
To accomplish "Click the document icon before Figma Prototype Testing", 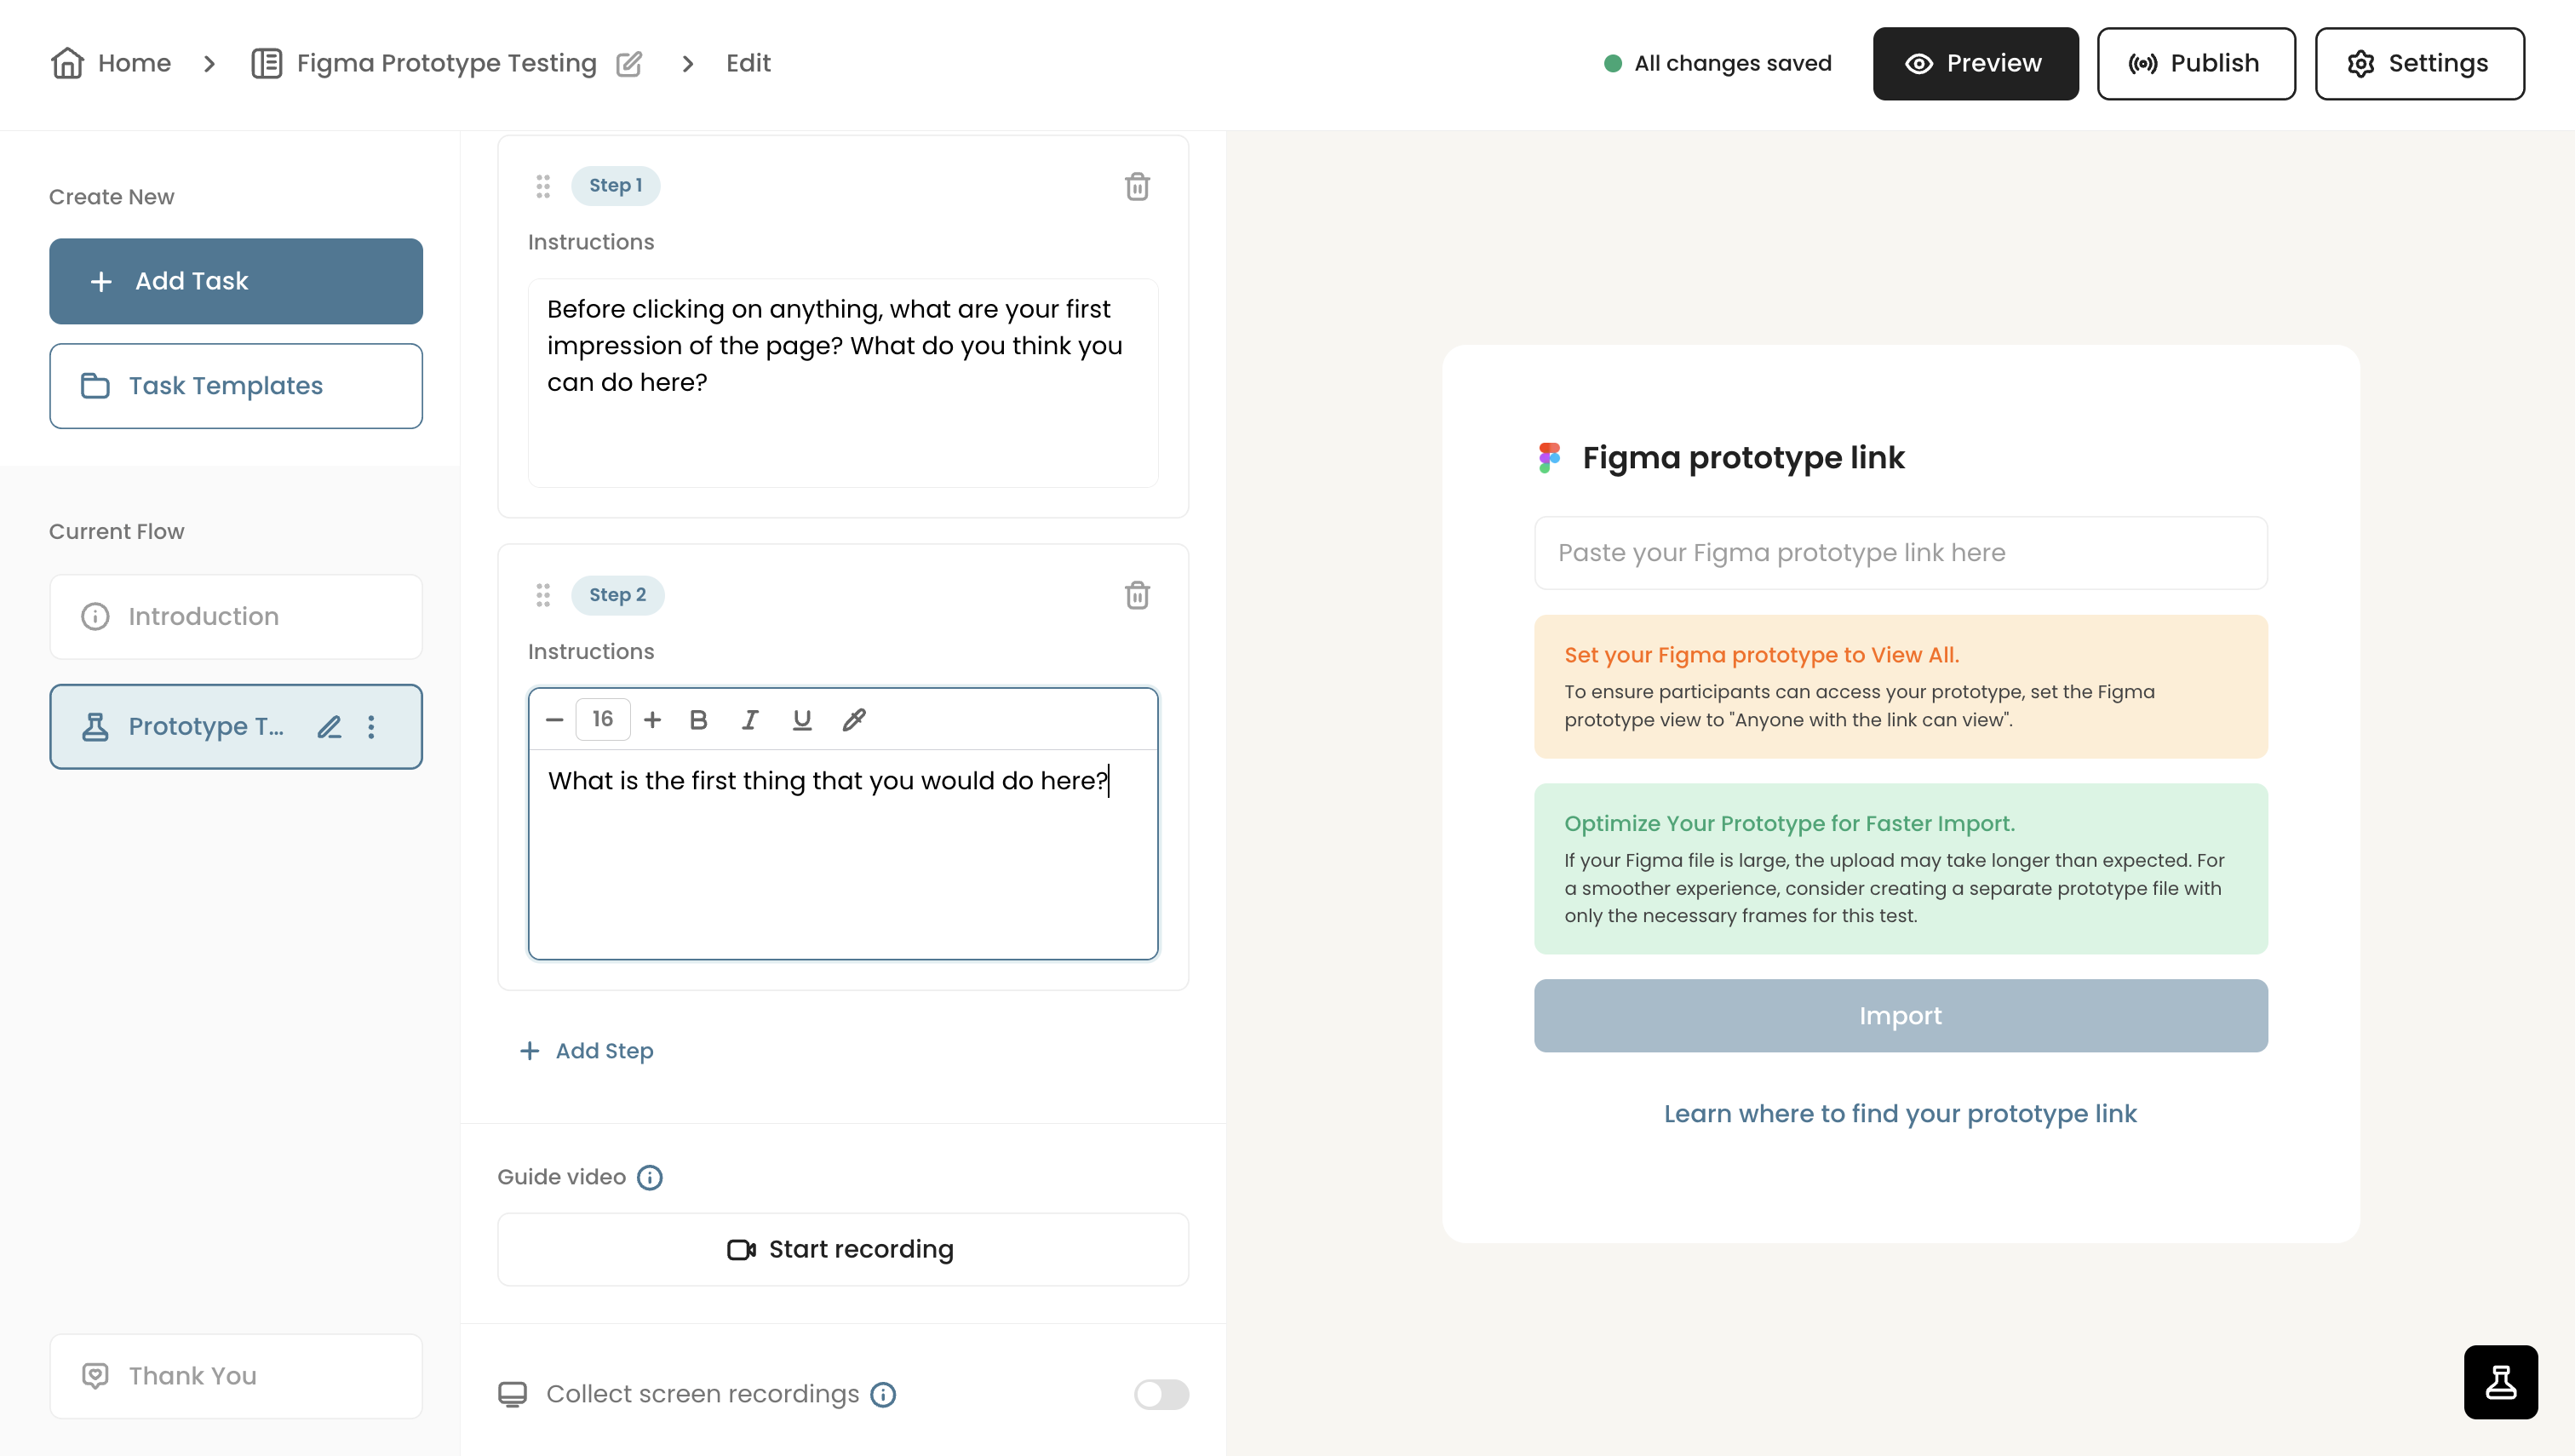I will (267, 63).
